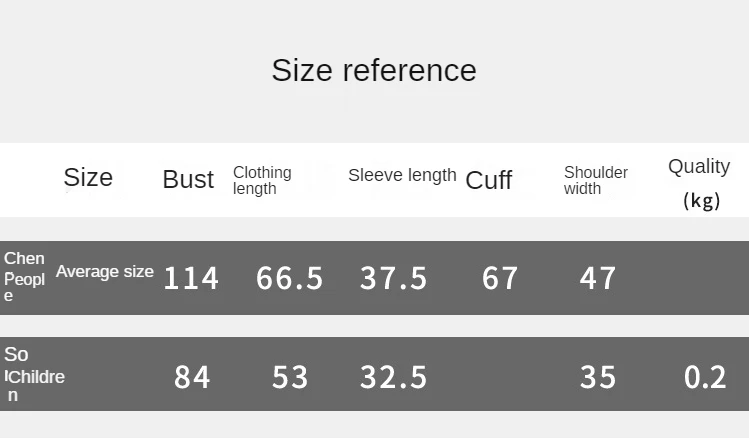Screen dimensions: 749x439
Task: Select the Cuff column header
Action: (488, 180)
